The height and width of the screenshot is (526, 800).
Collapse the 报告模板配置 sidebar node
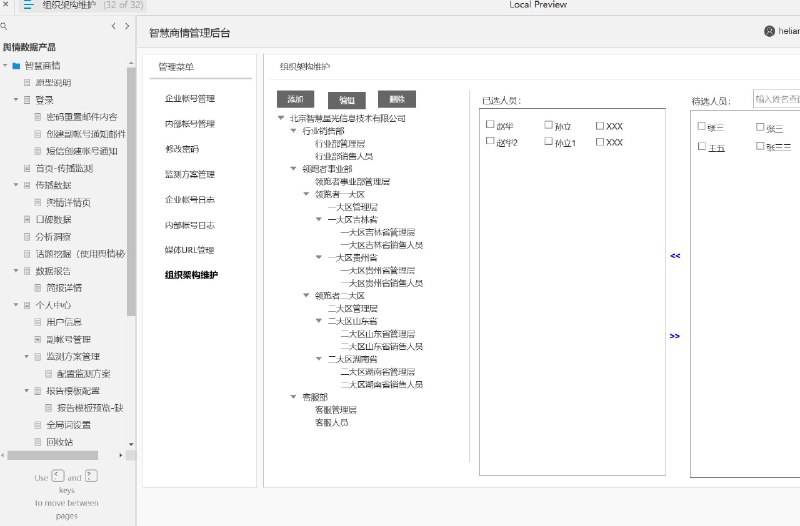(x=27, y=390)
